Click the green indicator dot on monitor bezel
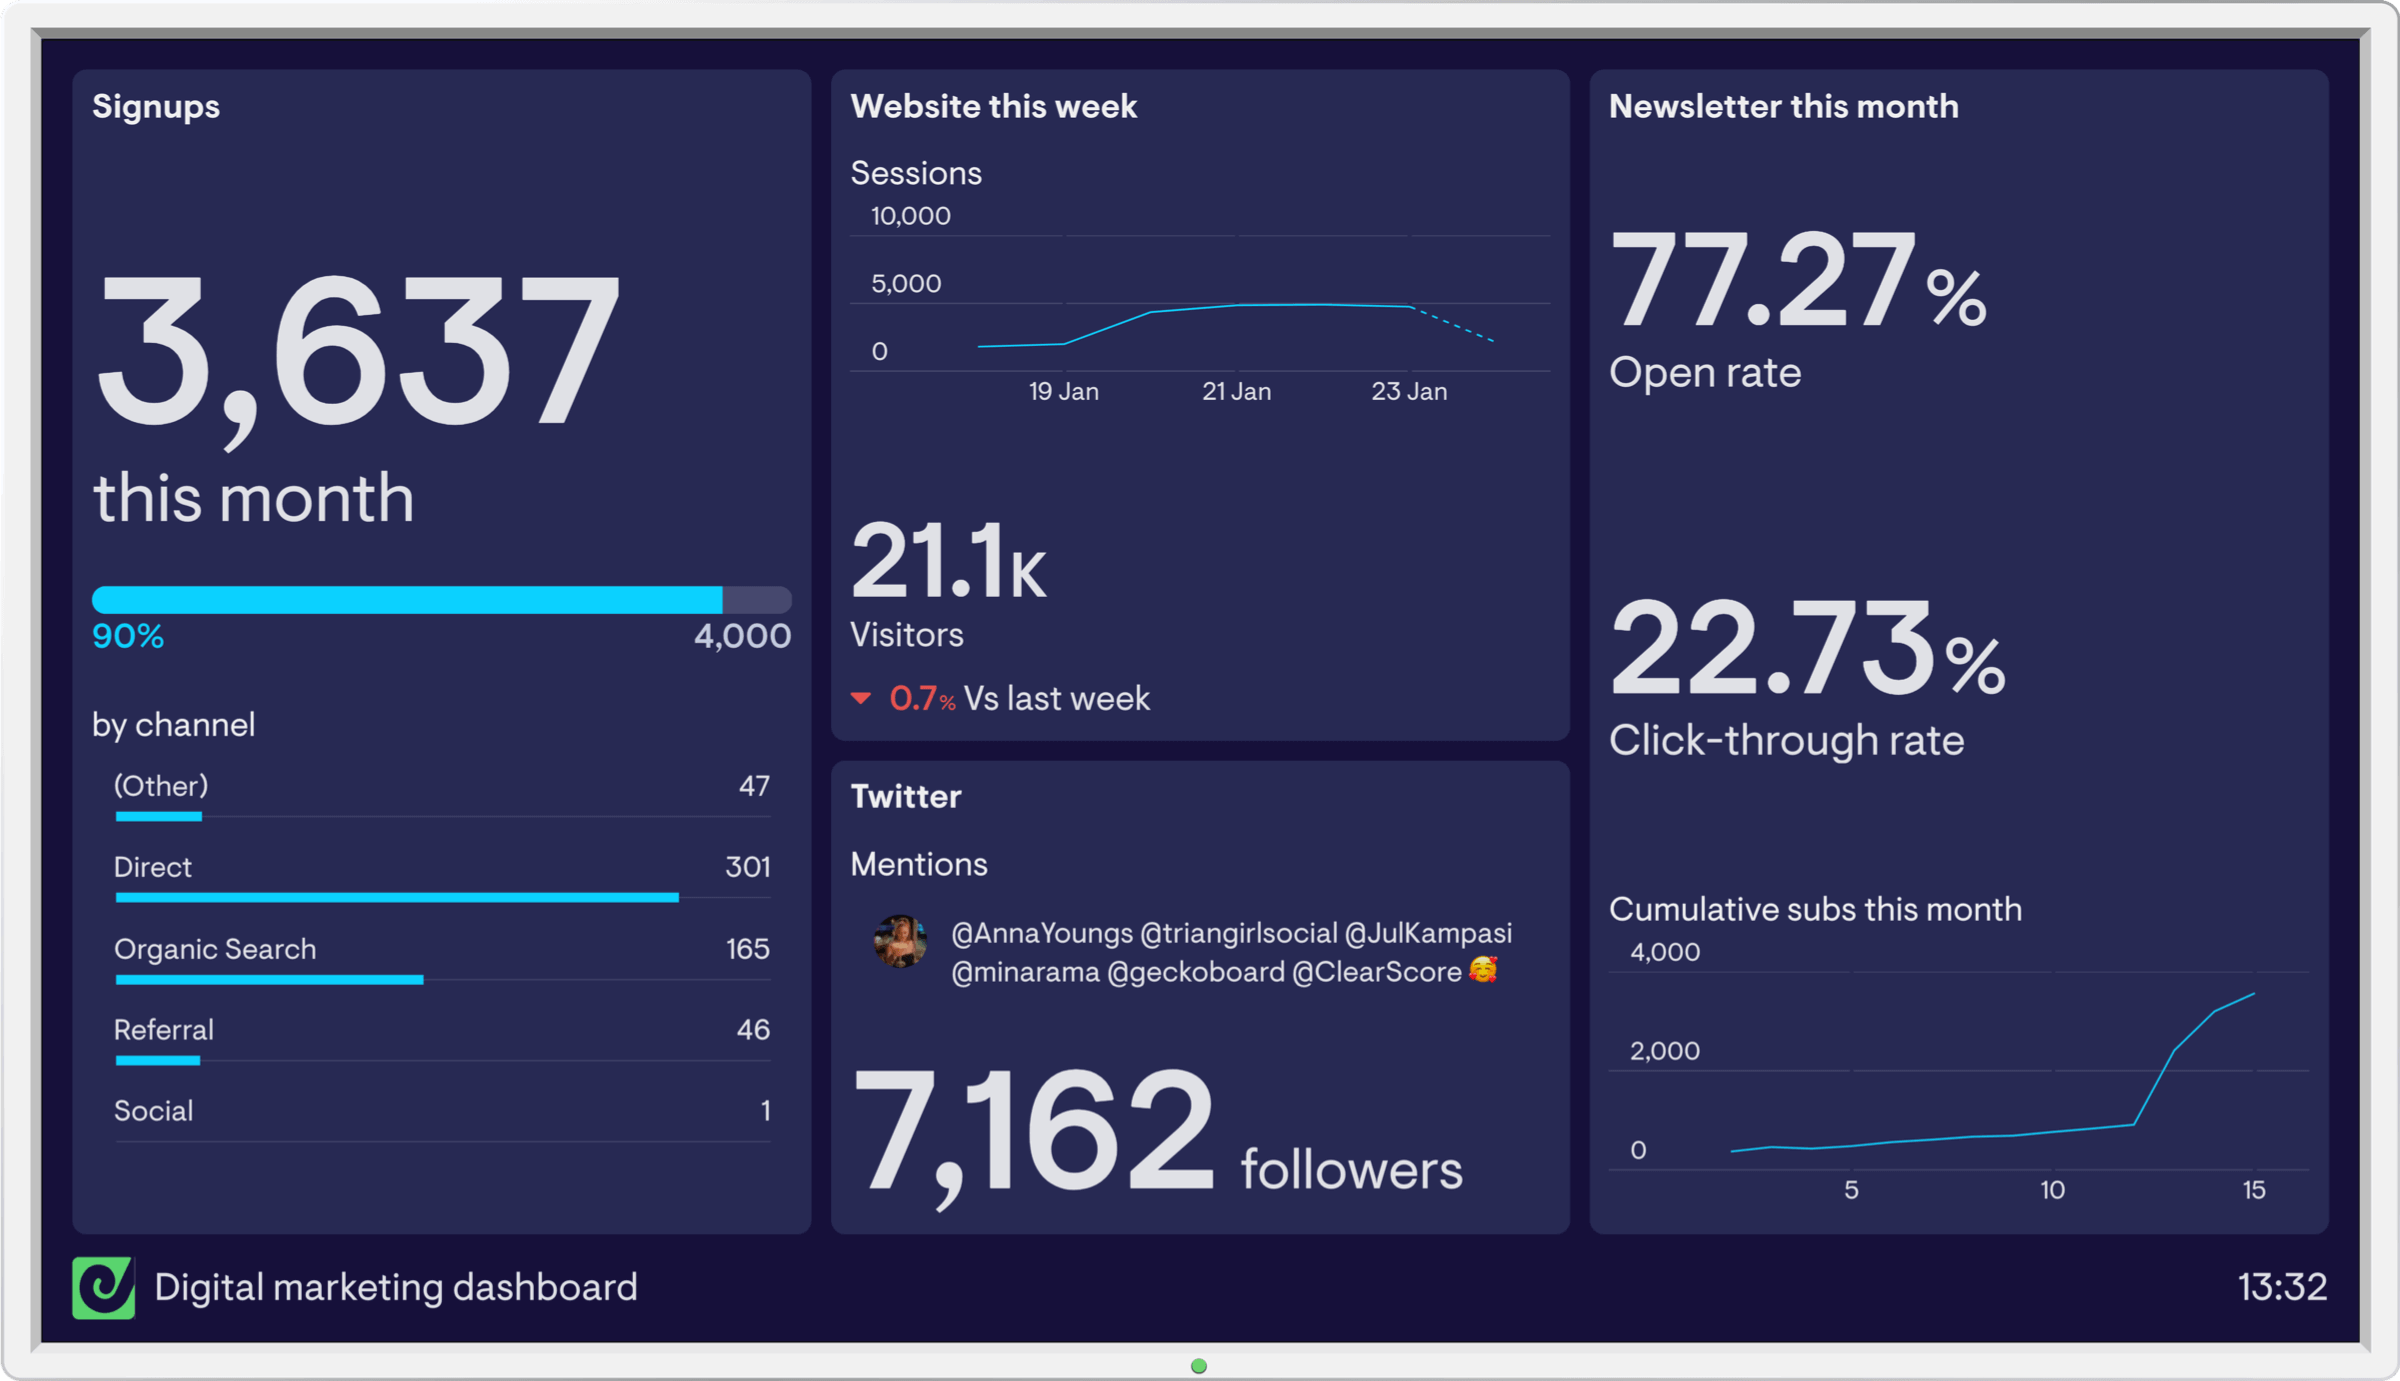The height and width of the screenshot is (1381, 2400). (1199, 1366)
